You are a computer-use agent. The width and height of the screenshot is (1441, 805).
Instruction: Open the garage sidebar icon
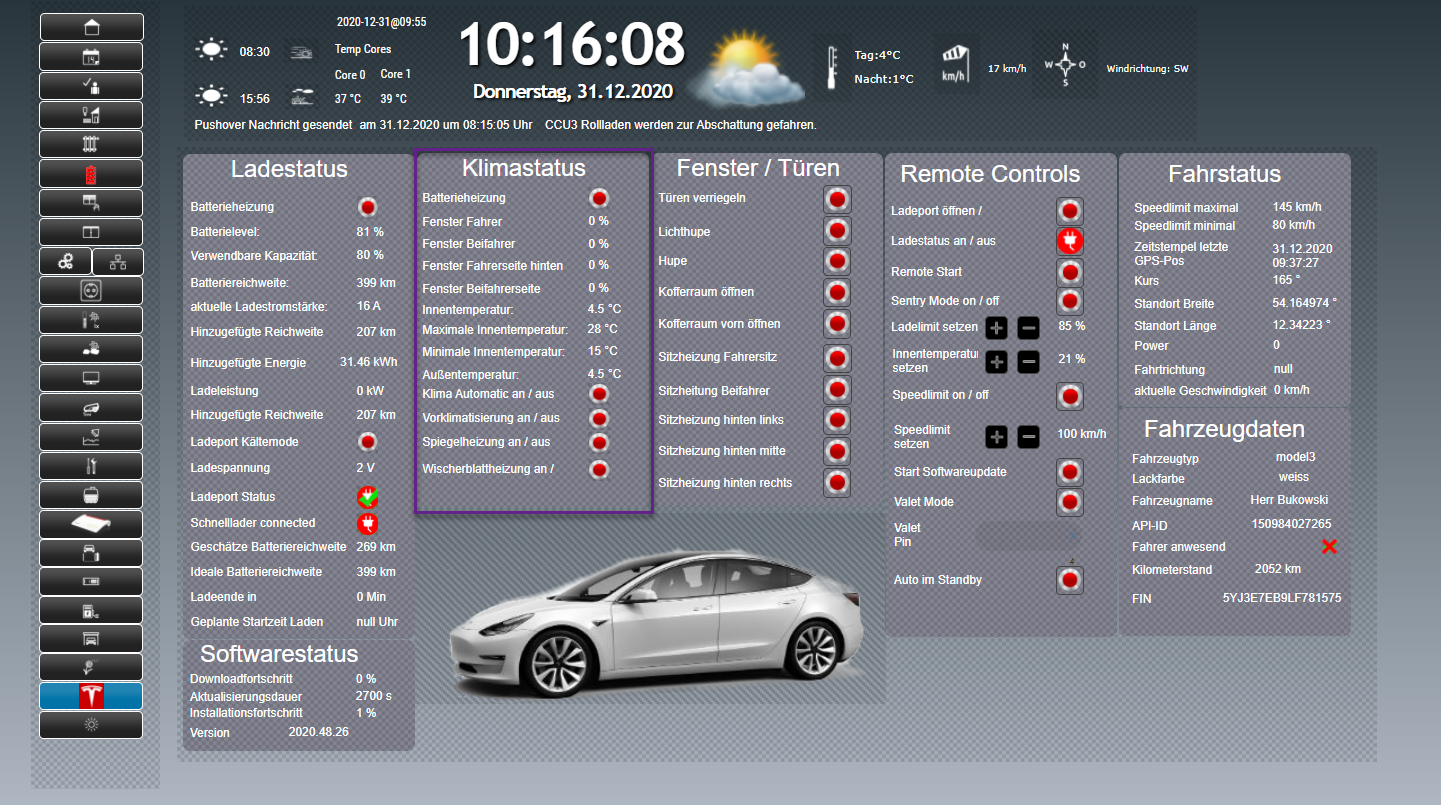(x=91, y=638)
